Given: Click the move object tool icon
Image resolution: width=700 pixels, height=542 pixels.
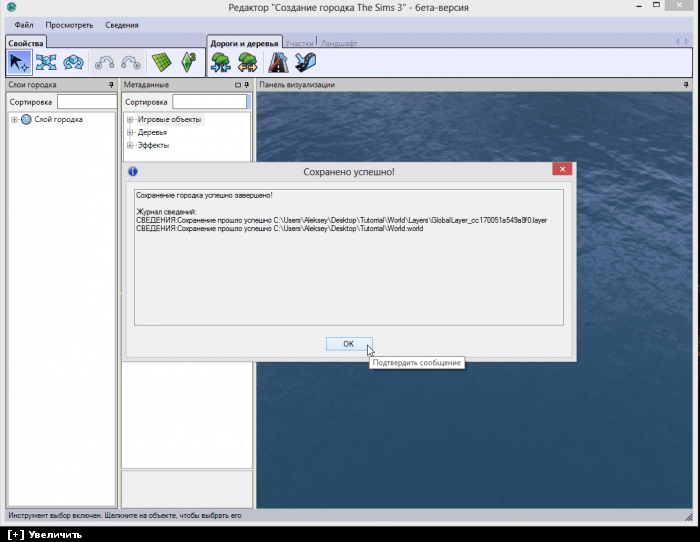Looking at the screenshot, I should pyautogui.click(x=46, y=62).
